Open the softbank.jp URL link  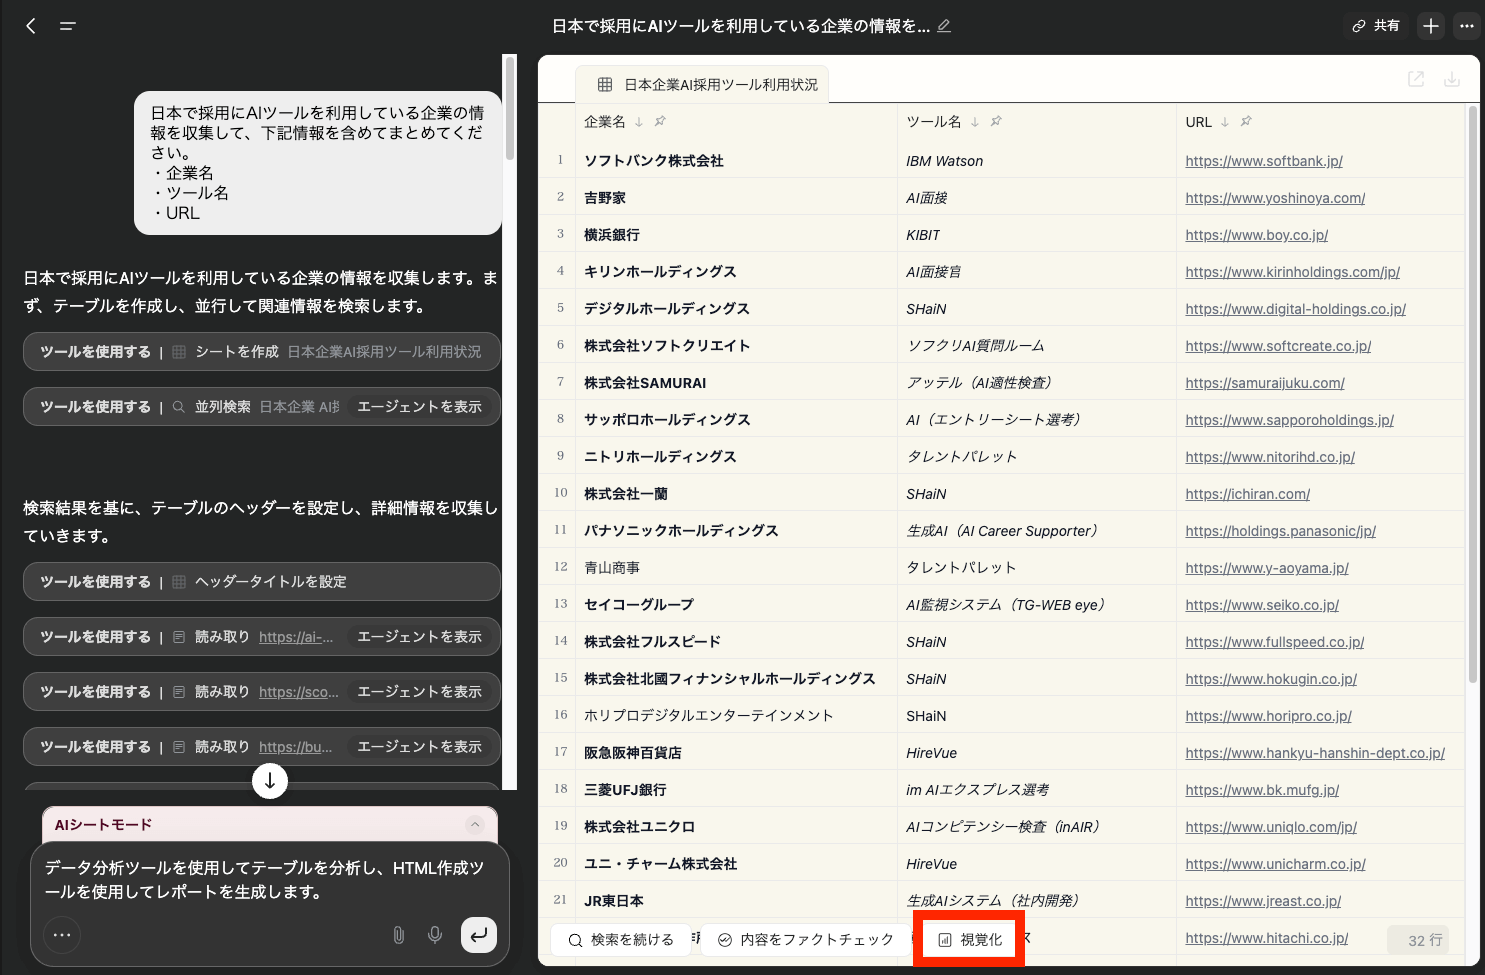click(x=1263, y=161)
